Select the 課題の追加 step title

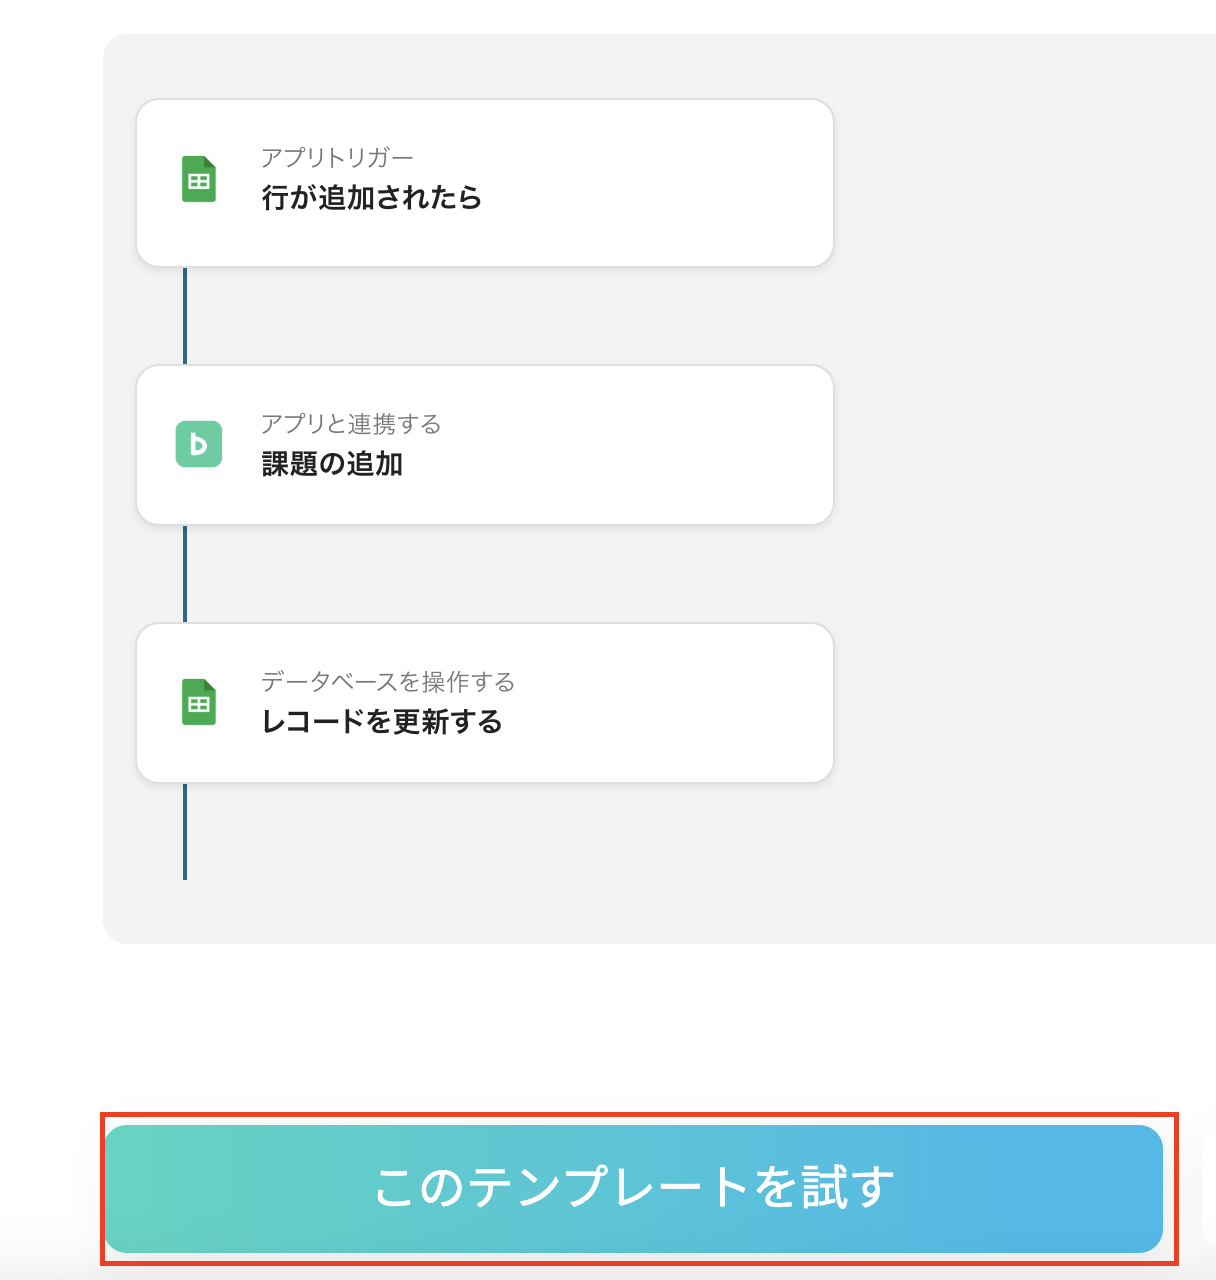pos(332,464)
